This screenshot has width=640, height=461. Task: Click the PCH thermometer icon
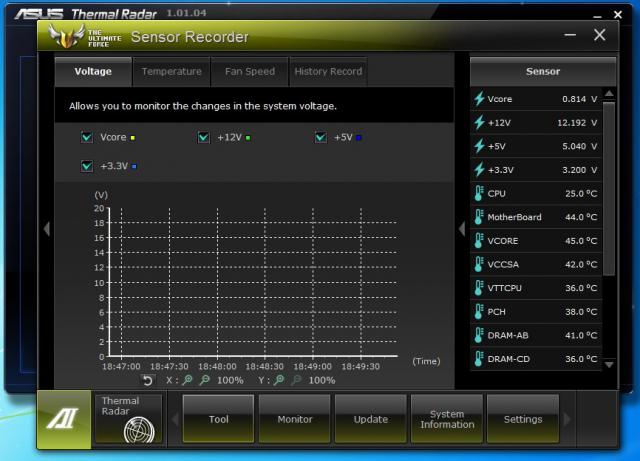(x=479, y=312)
